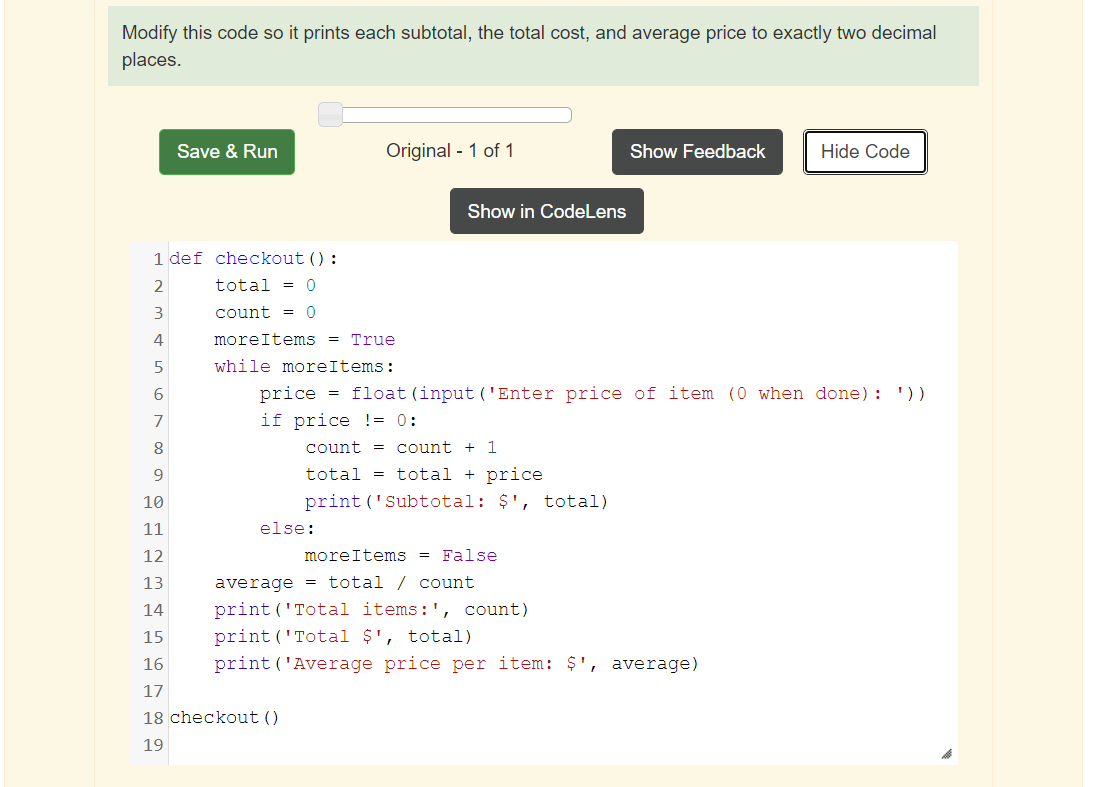Click line number 10 in the gutter
This screenshot has height=787, width=1093.
[x=152, y=501]
